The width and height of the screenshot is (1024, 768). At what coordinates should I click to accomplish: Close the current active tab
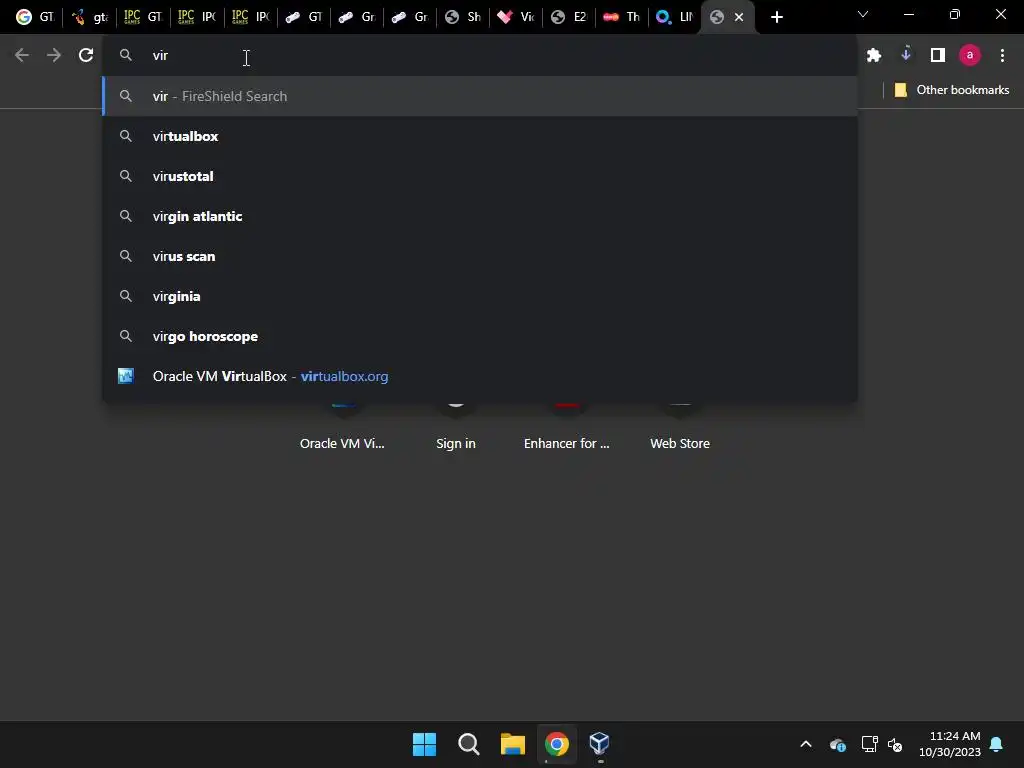[x=739, y=18]
